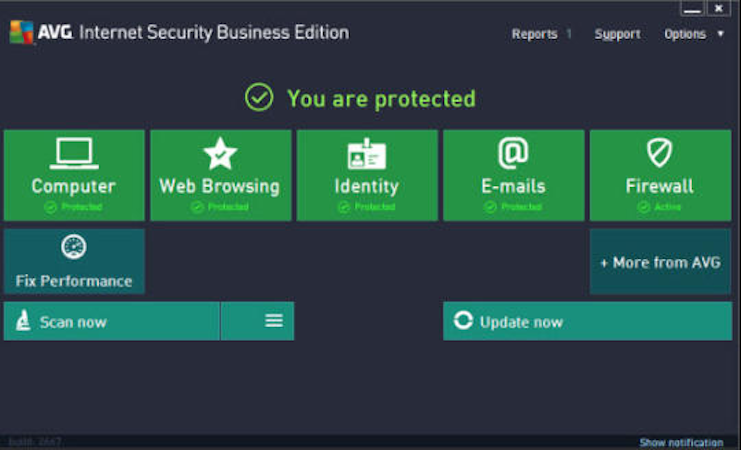Click the Update now button label
This screenshot has width=741, height=450.
[x=521, y=322]
